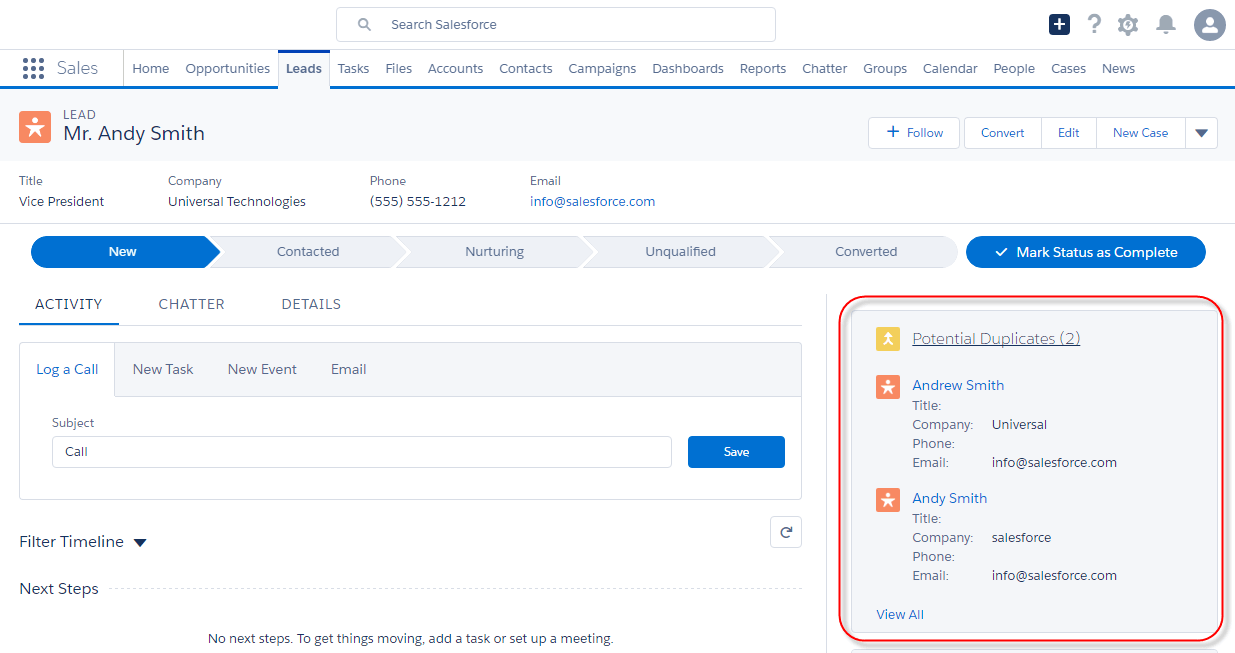Select the Email composer tab

pyautogui.click(x=349, y=369)
